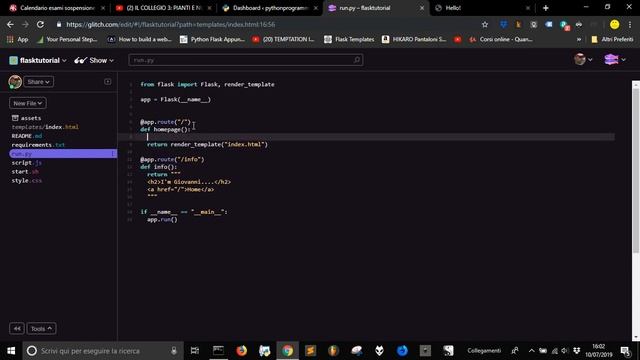Click the browser address bar
This screenshot has height=360, width=640.
tap(265, 24)
